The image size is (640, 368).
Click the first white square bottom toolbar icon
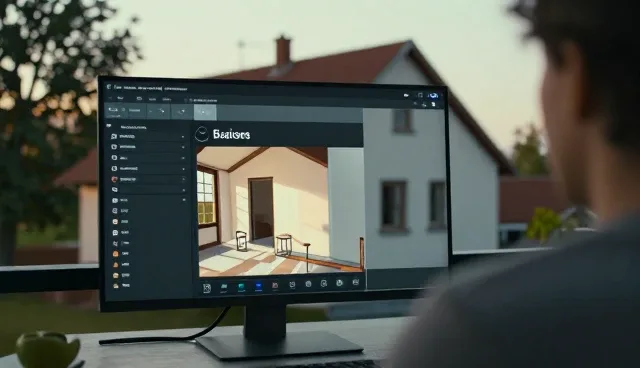(207, 288)
